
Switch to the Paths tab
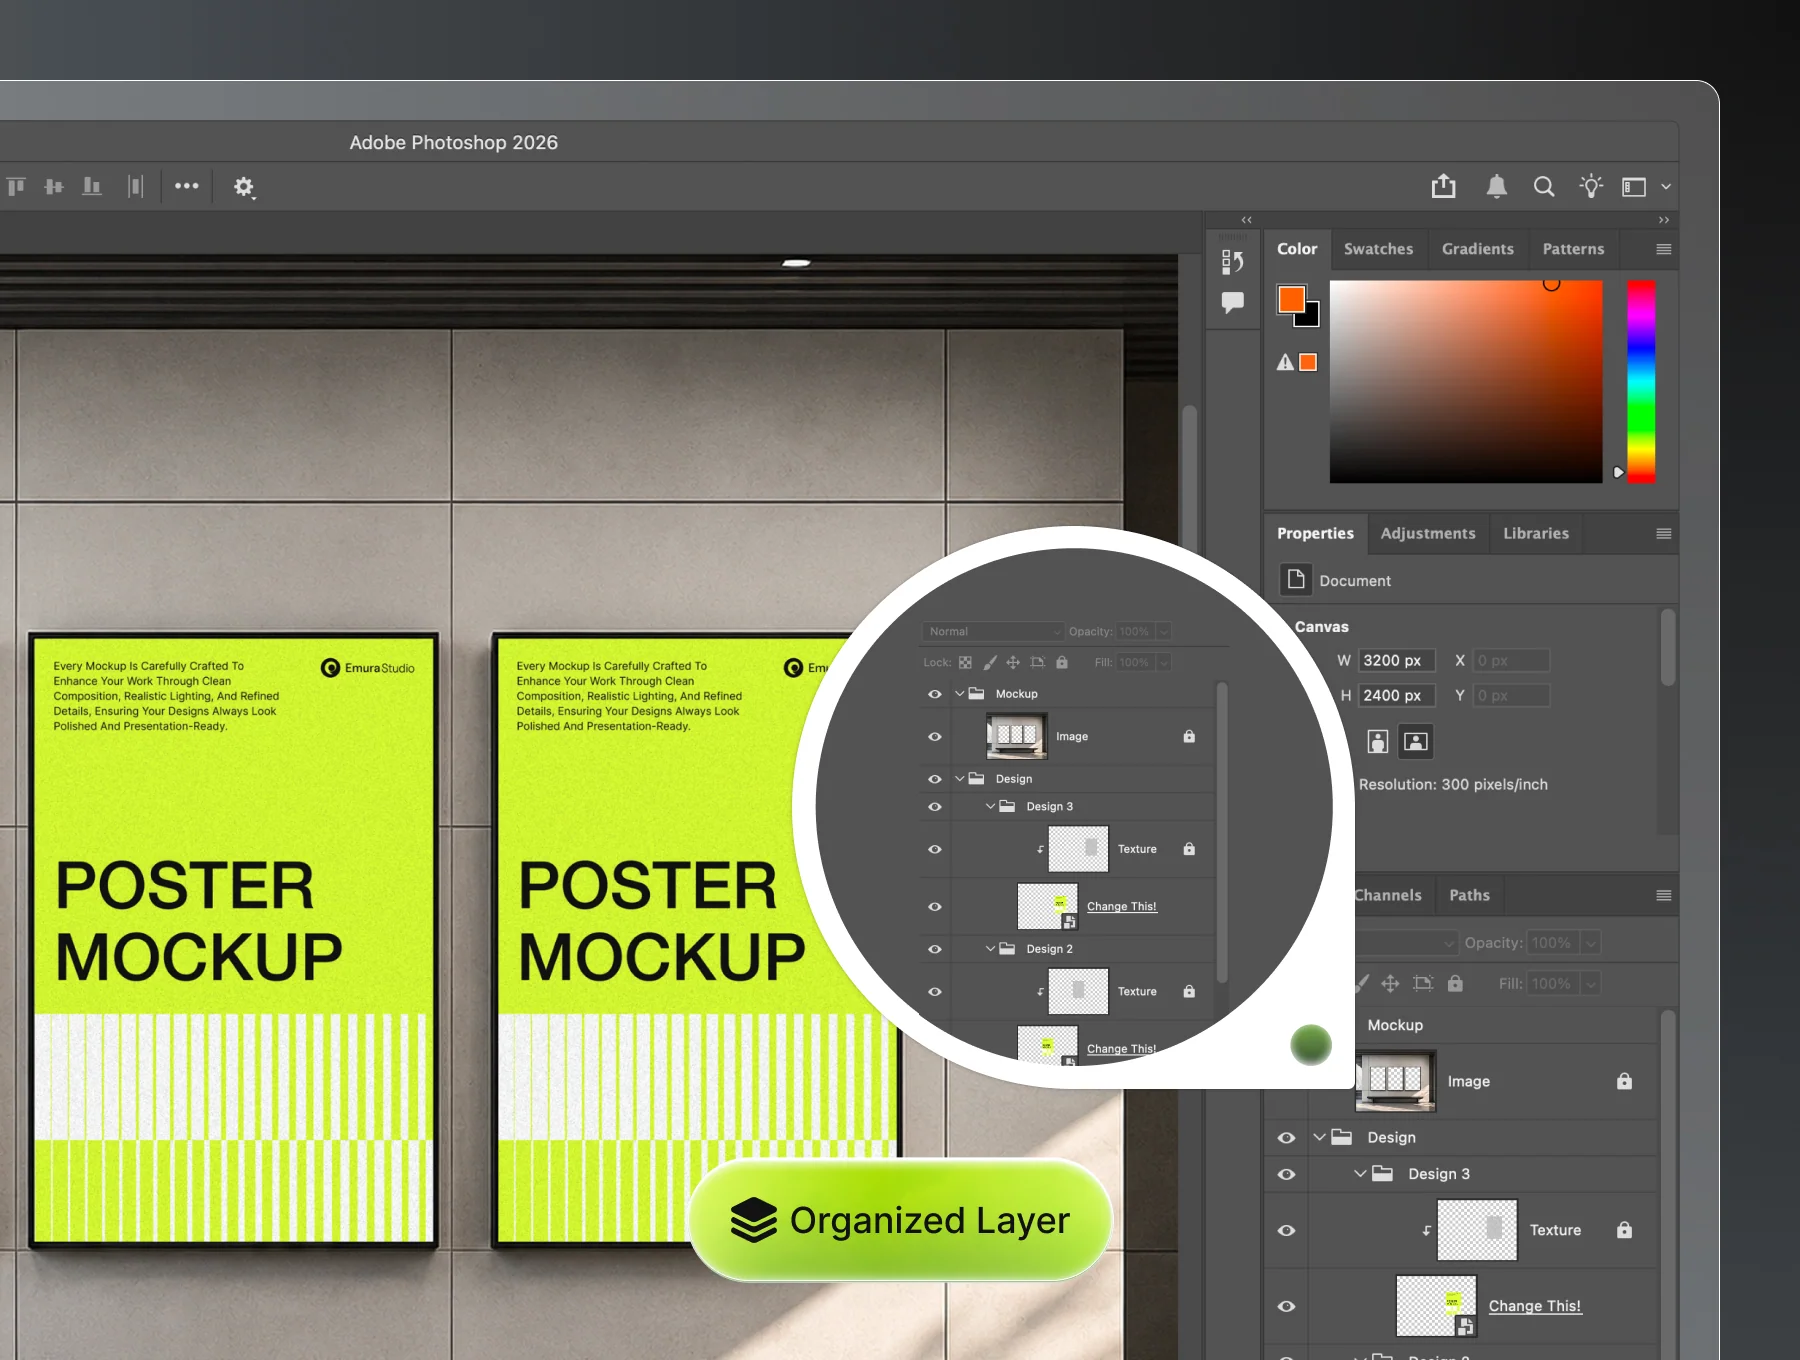coord(1469,896)
